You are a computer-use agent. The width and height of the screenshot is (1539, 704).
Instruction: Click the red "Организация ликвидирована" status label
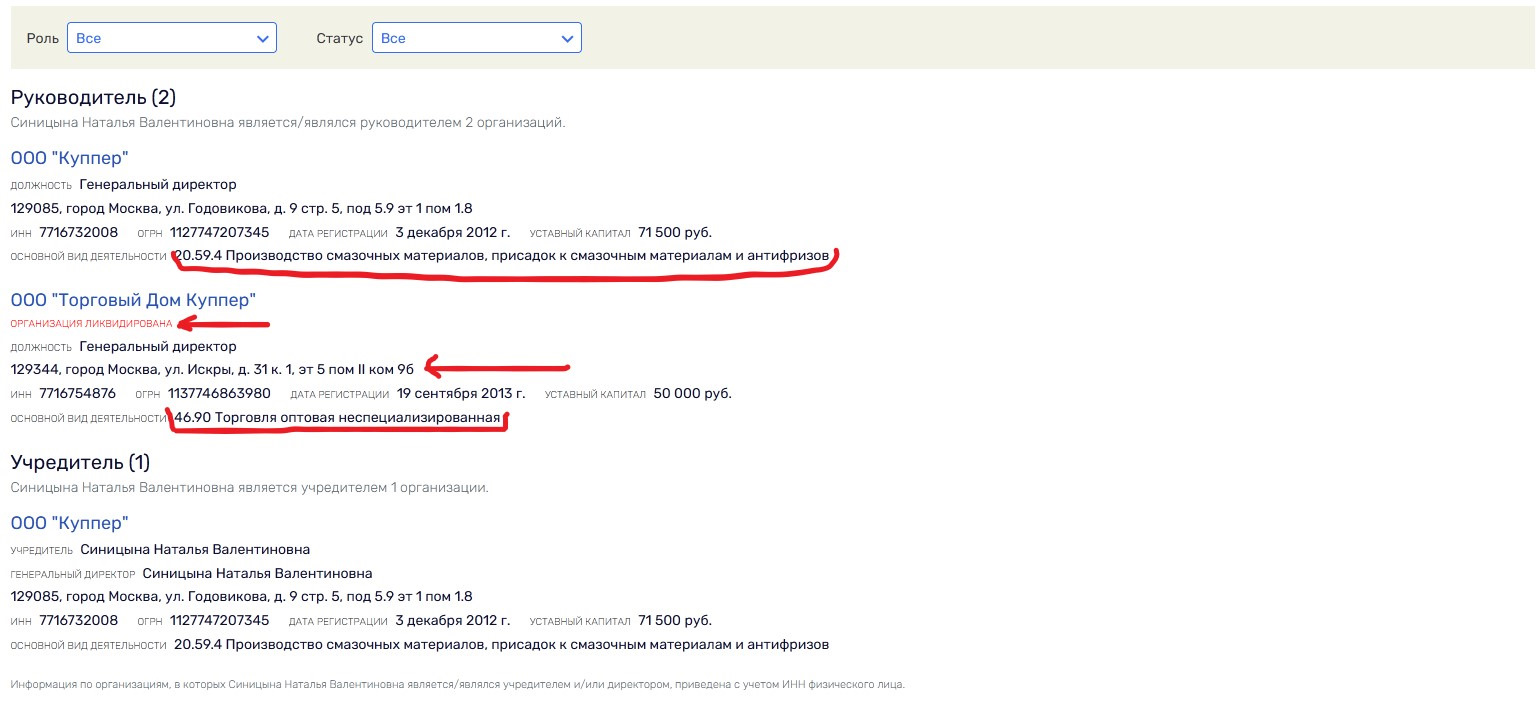pyautogui.click(x=91, y=323)
